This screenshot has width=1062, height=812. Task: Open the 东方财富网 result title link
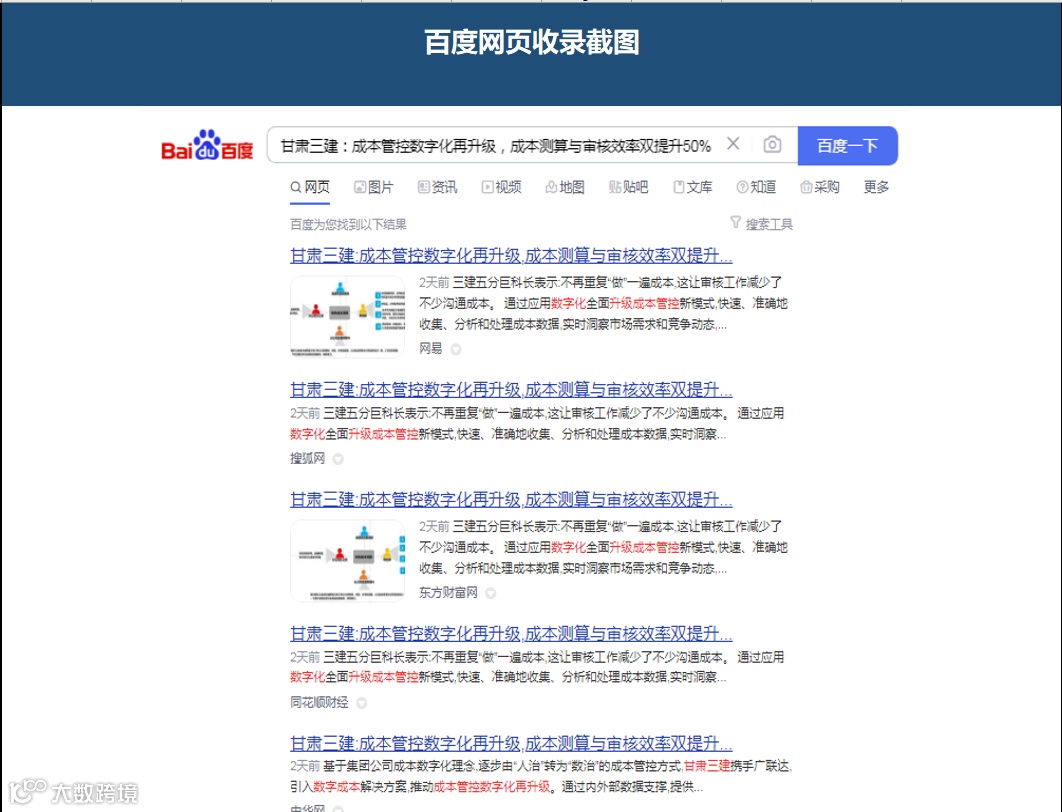(x=511, y=500)
